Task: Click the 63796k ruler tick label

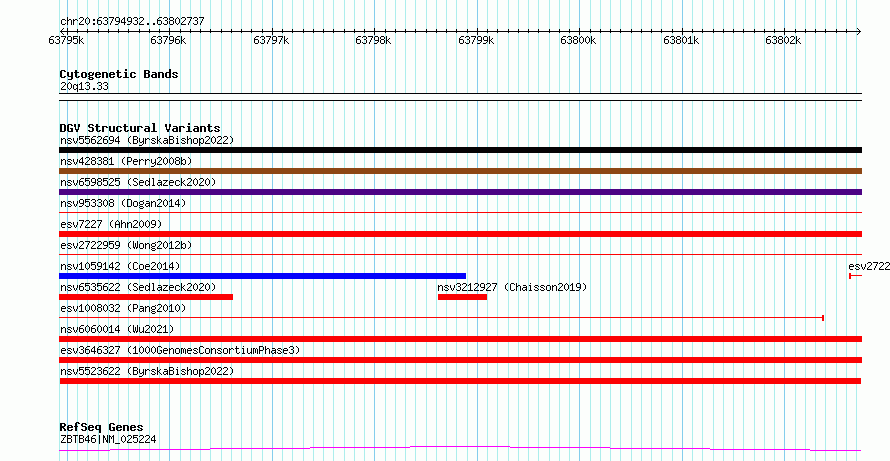Action: click(169, 40)
